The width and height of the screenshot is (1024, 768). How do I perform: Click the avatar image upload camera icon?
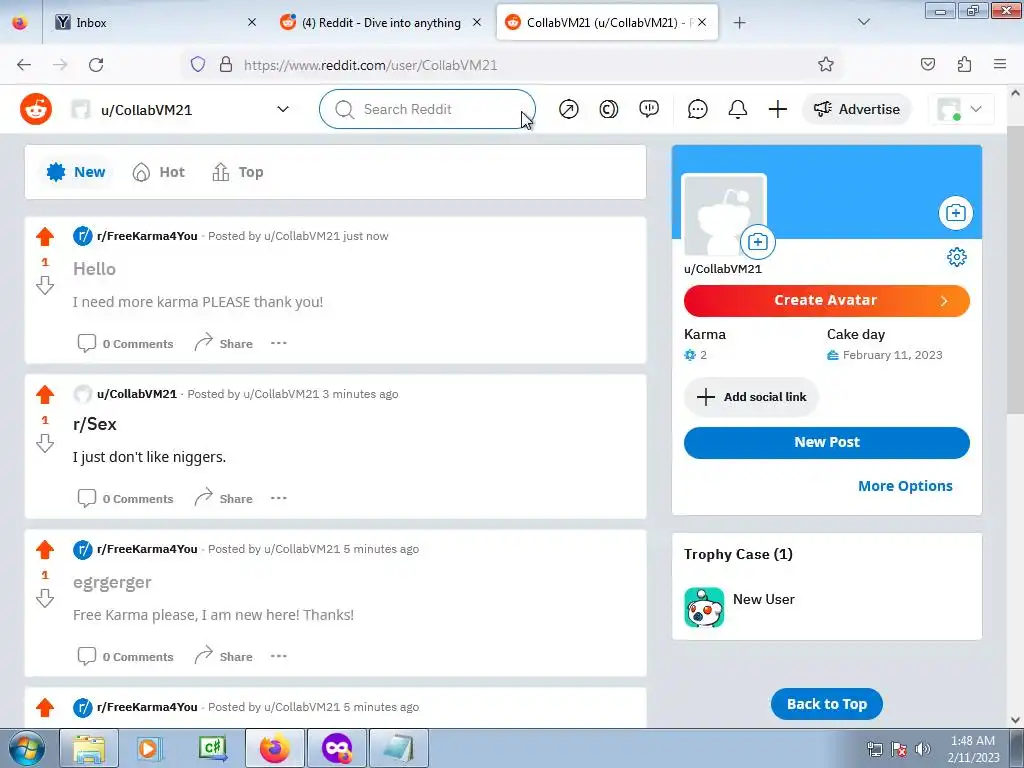click(758, 242)
